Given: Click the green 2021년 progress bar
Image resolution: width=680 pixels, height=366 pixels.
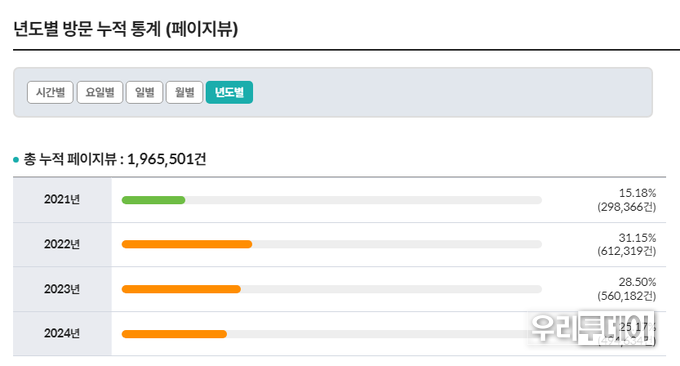Looking at the screenshot, I should (154, 200).
